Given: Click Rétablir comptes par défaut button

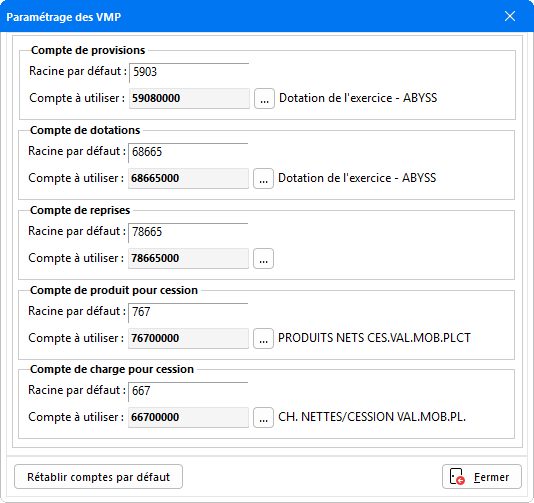Looking at the screenshot, I should click(98, 477).
